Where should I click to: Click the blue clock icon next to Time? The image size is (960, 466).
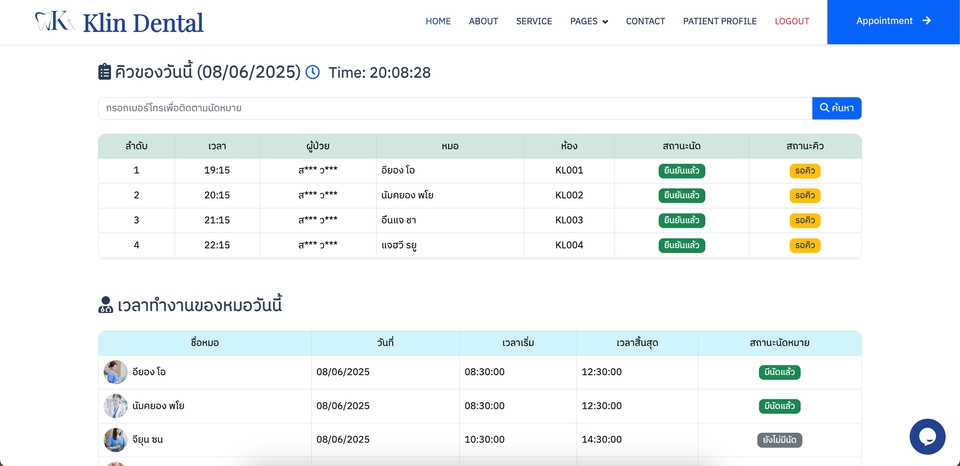(x=312, y=72)
